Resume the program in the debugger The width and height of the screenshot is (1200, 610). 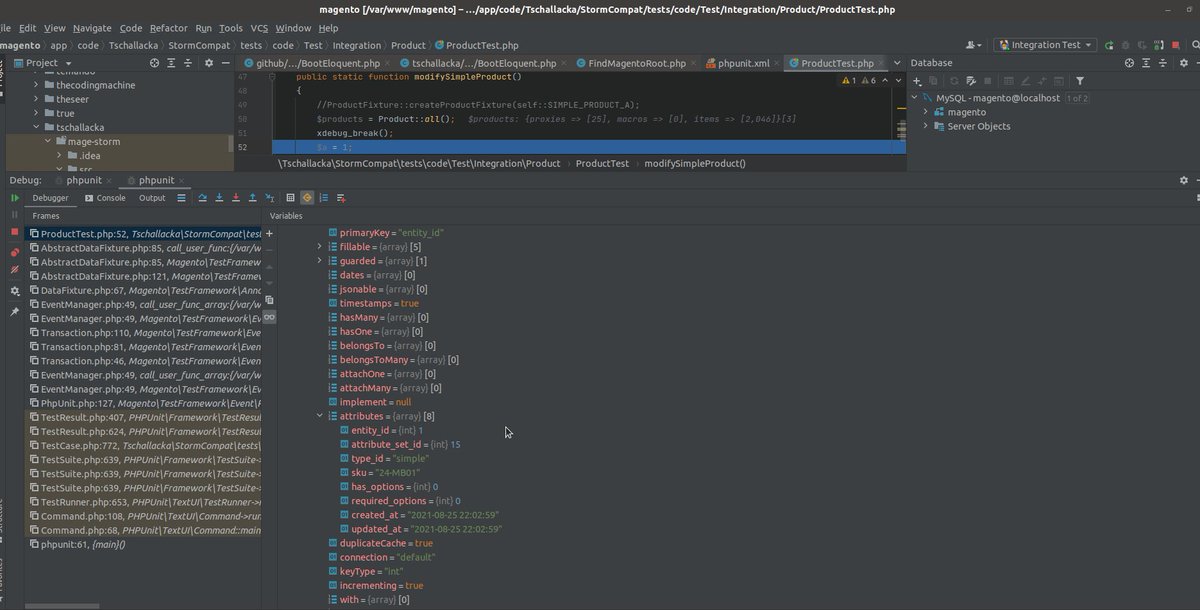click(15, 198)
